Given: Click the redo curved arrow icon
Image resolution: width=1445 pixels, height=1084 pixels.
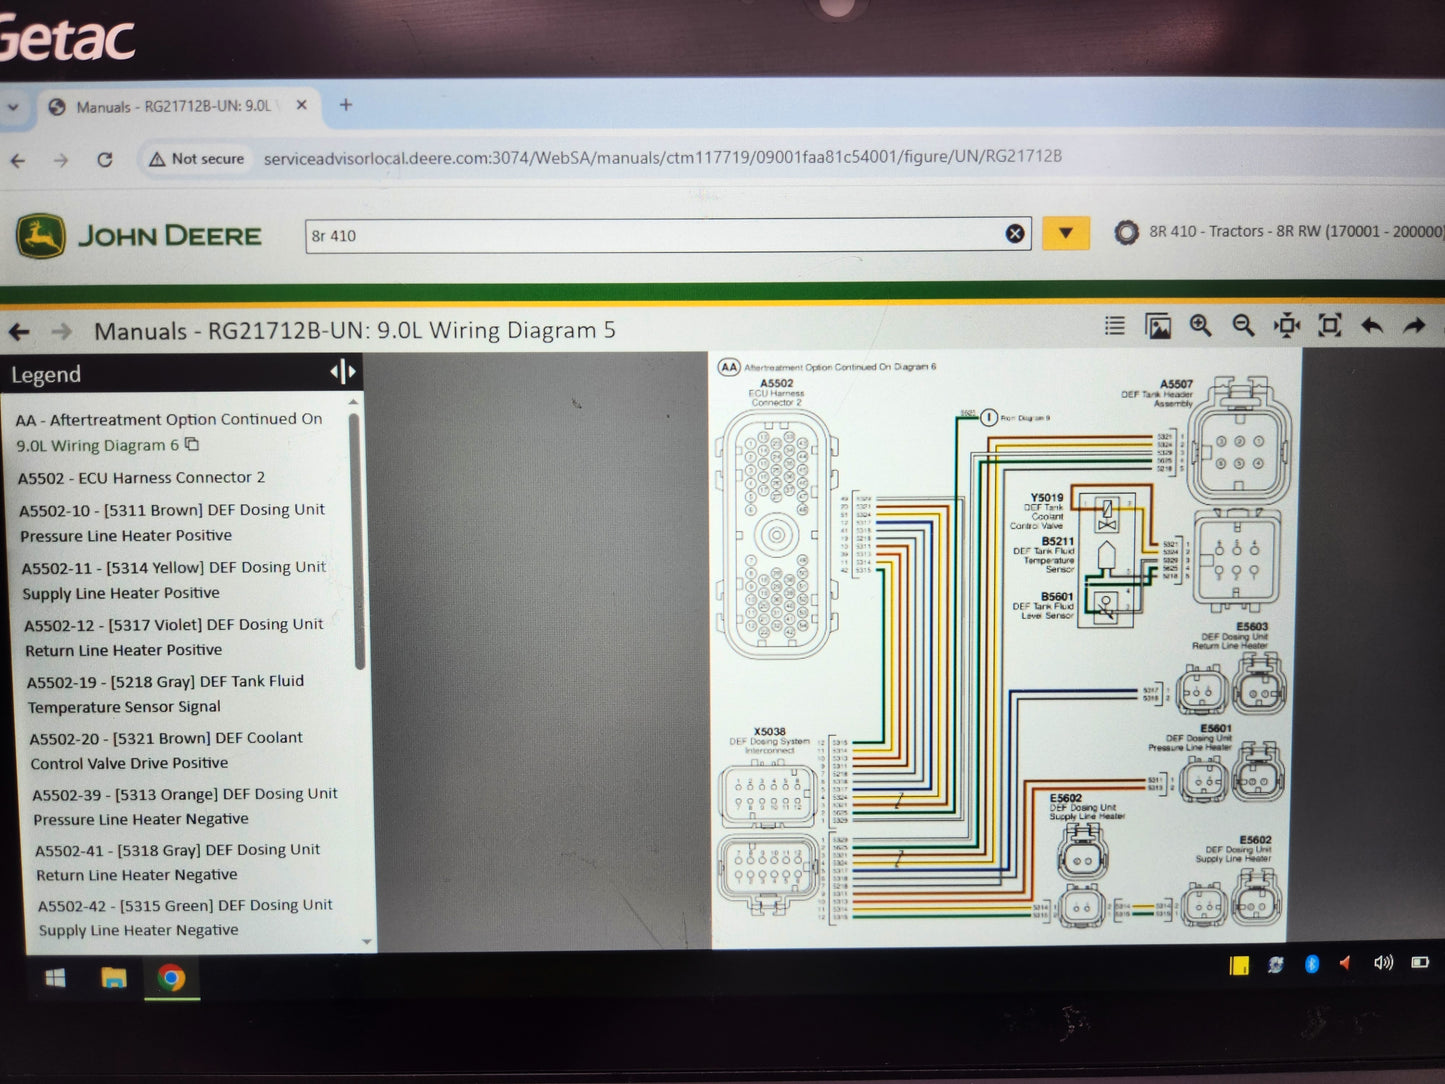Looking at the screenshot, I should point(1414,326).
